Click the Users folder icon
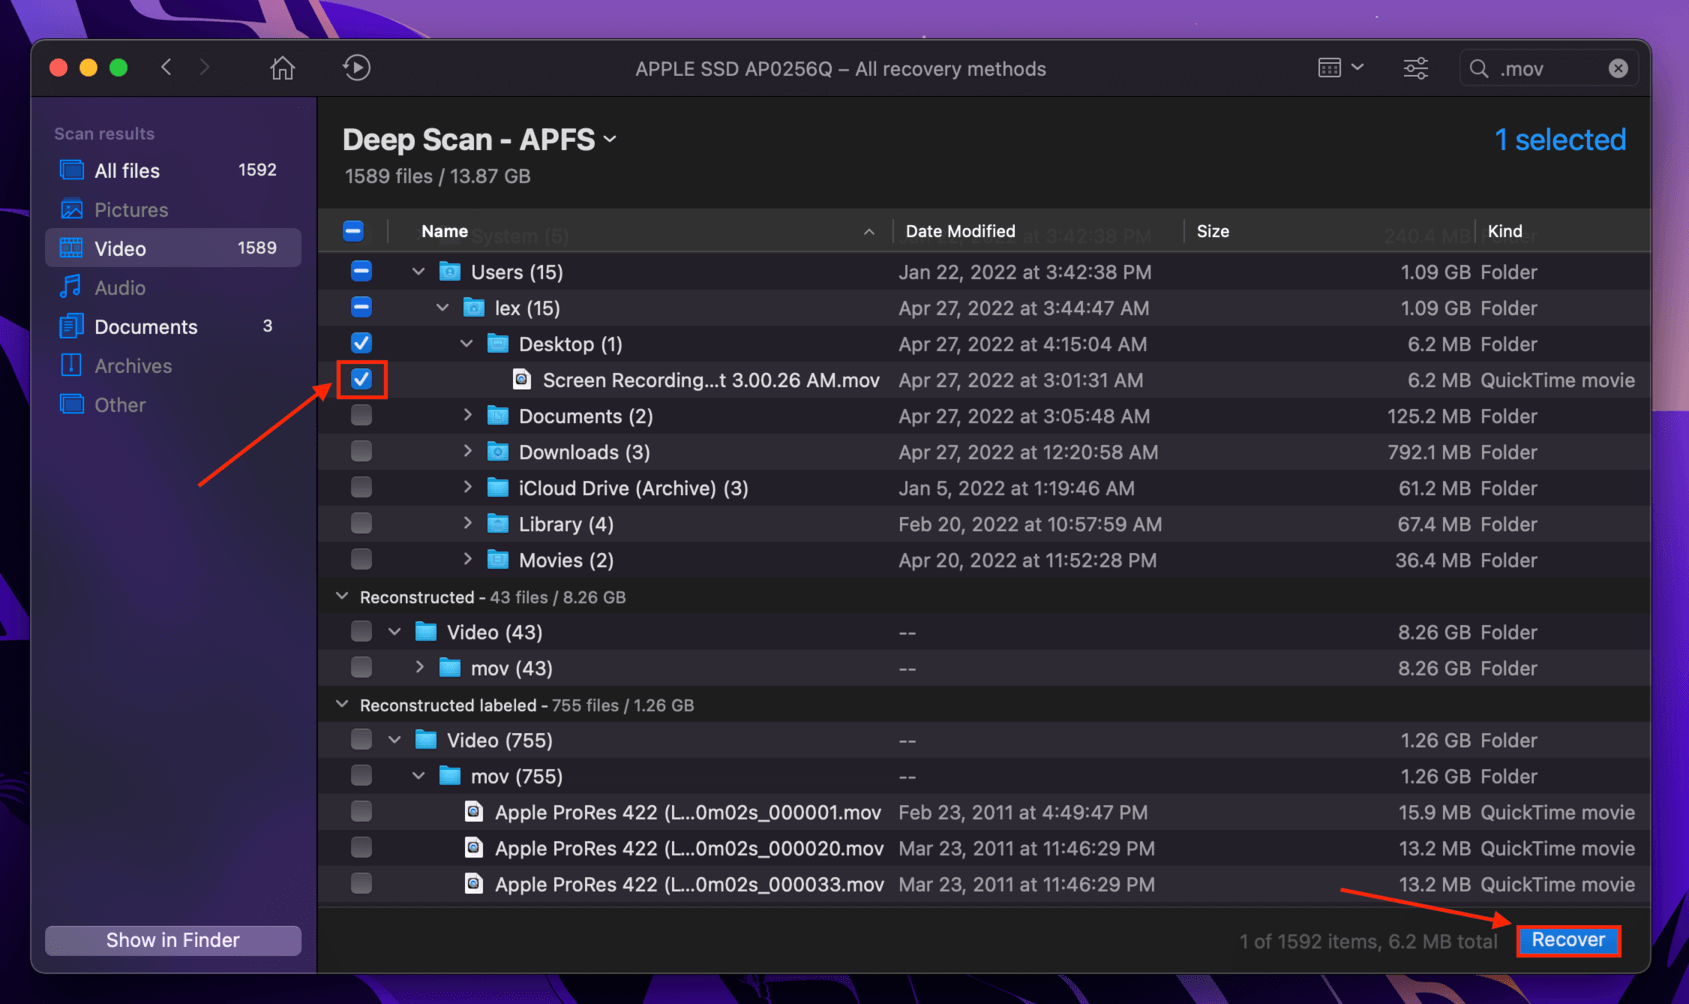This screenshot has height=1004, width=1689. point(450,271)
